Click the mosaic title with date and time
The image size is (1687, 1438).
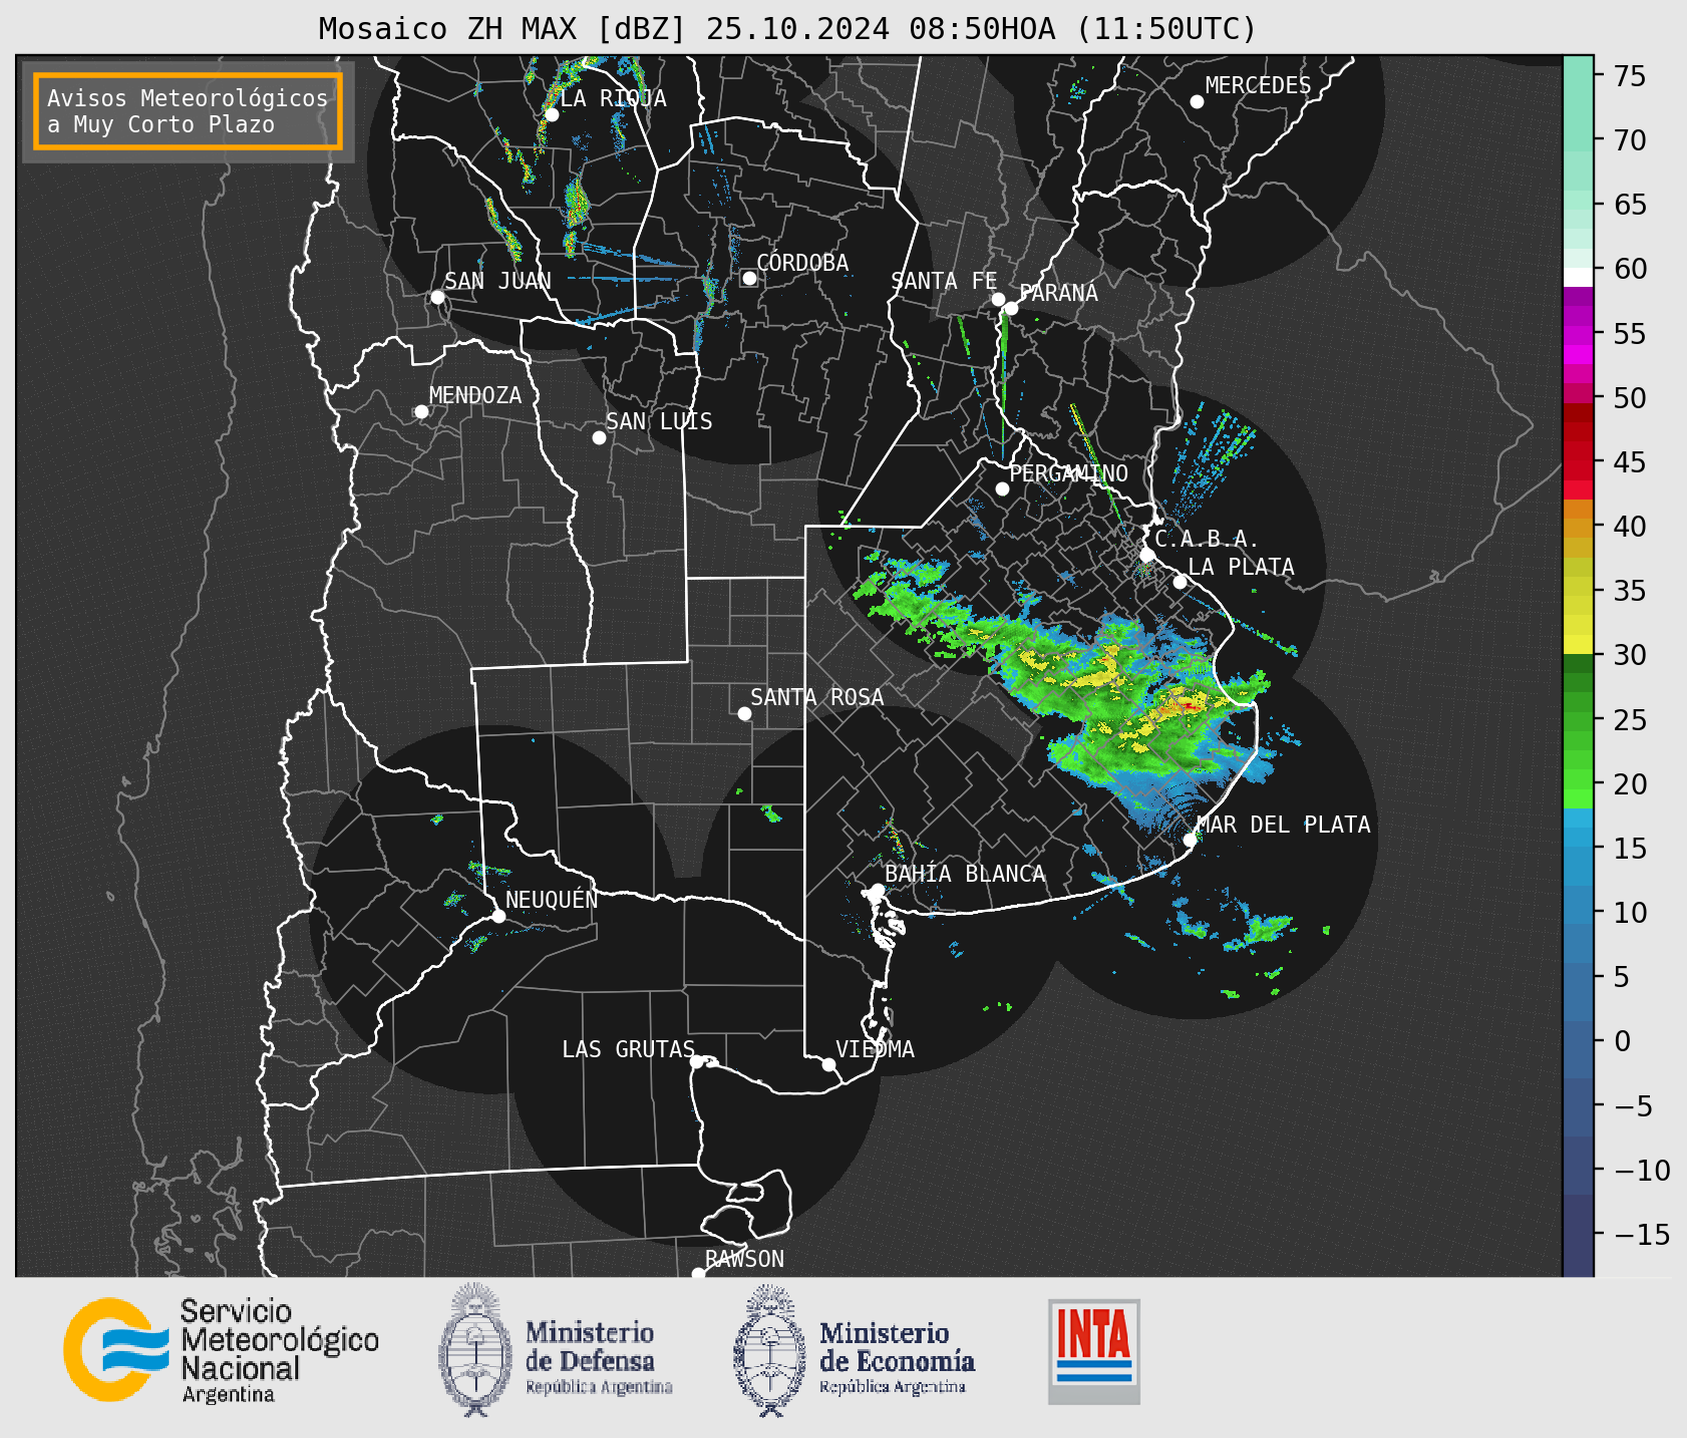787,29
